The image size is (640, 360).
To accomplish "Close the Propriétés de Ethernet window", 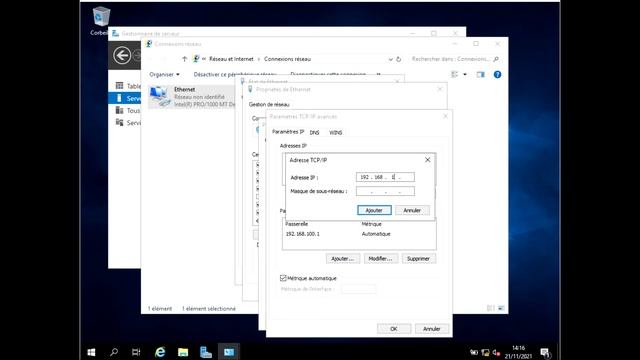I will 440,89.
